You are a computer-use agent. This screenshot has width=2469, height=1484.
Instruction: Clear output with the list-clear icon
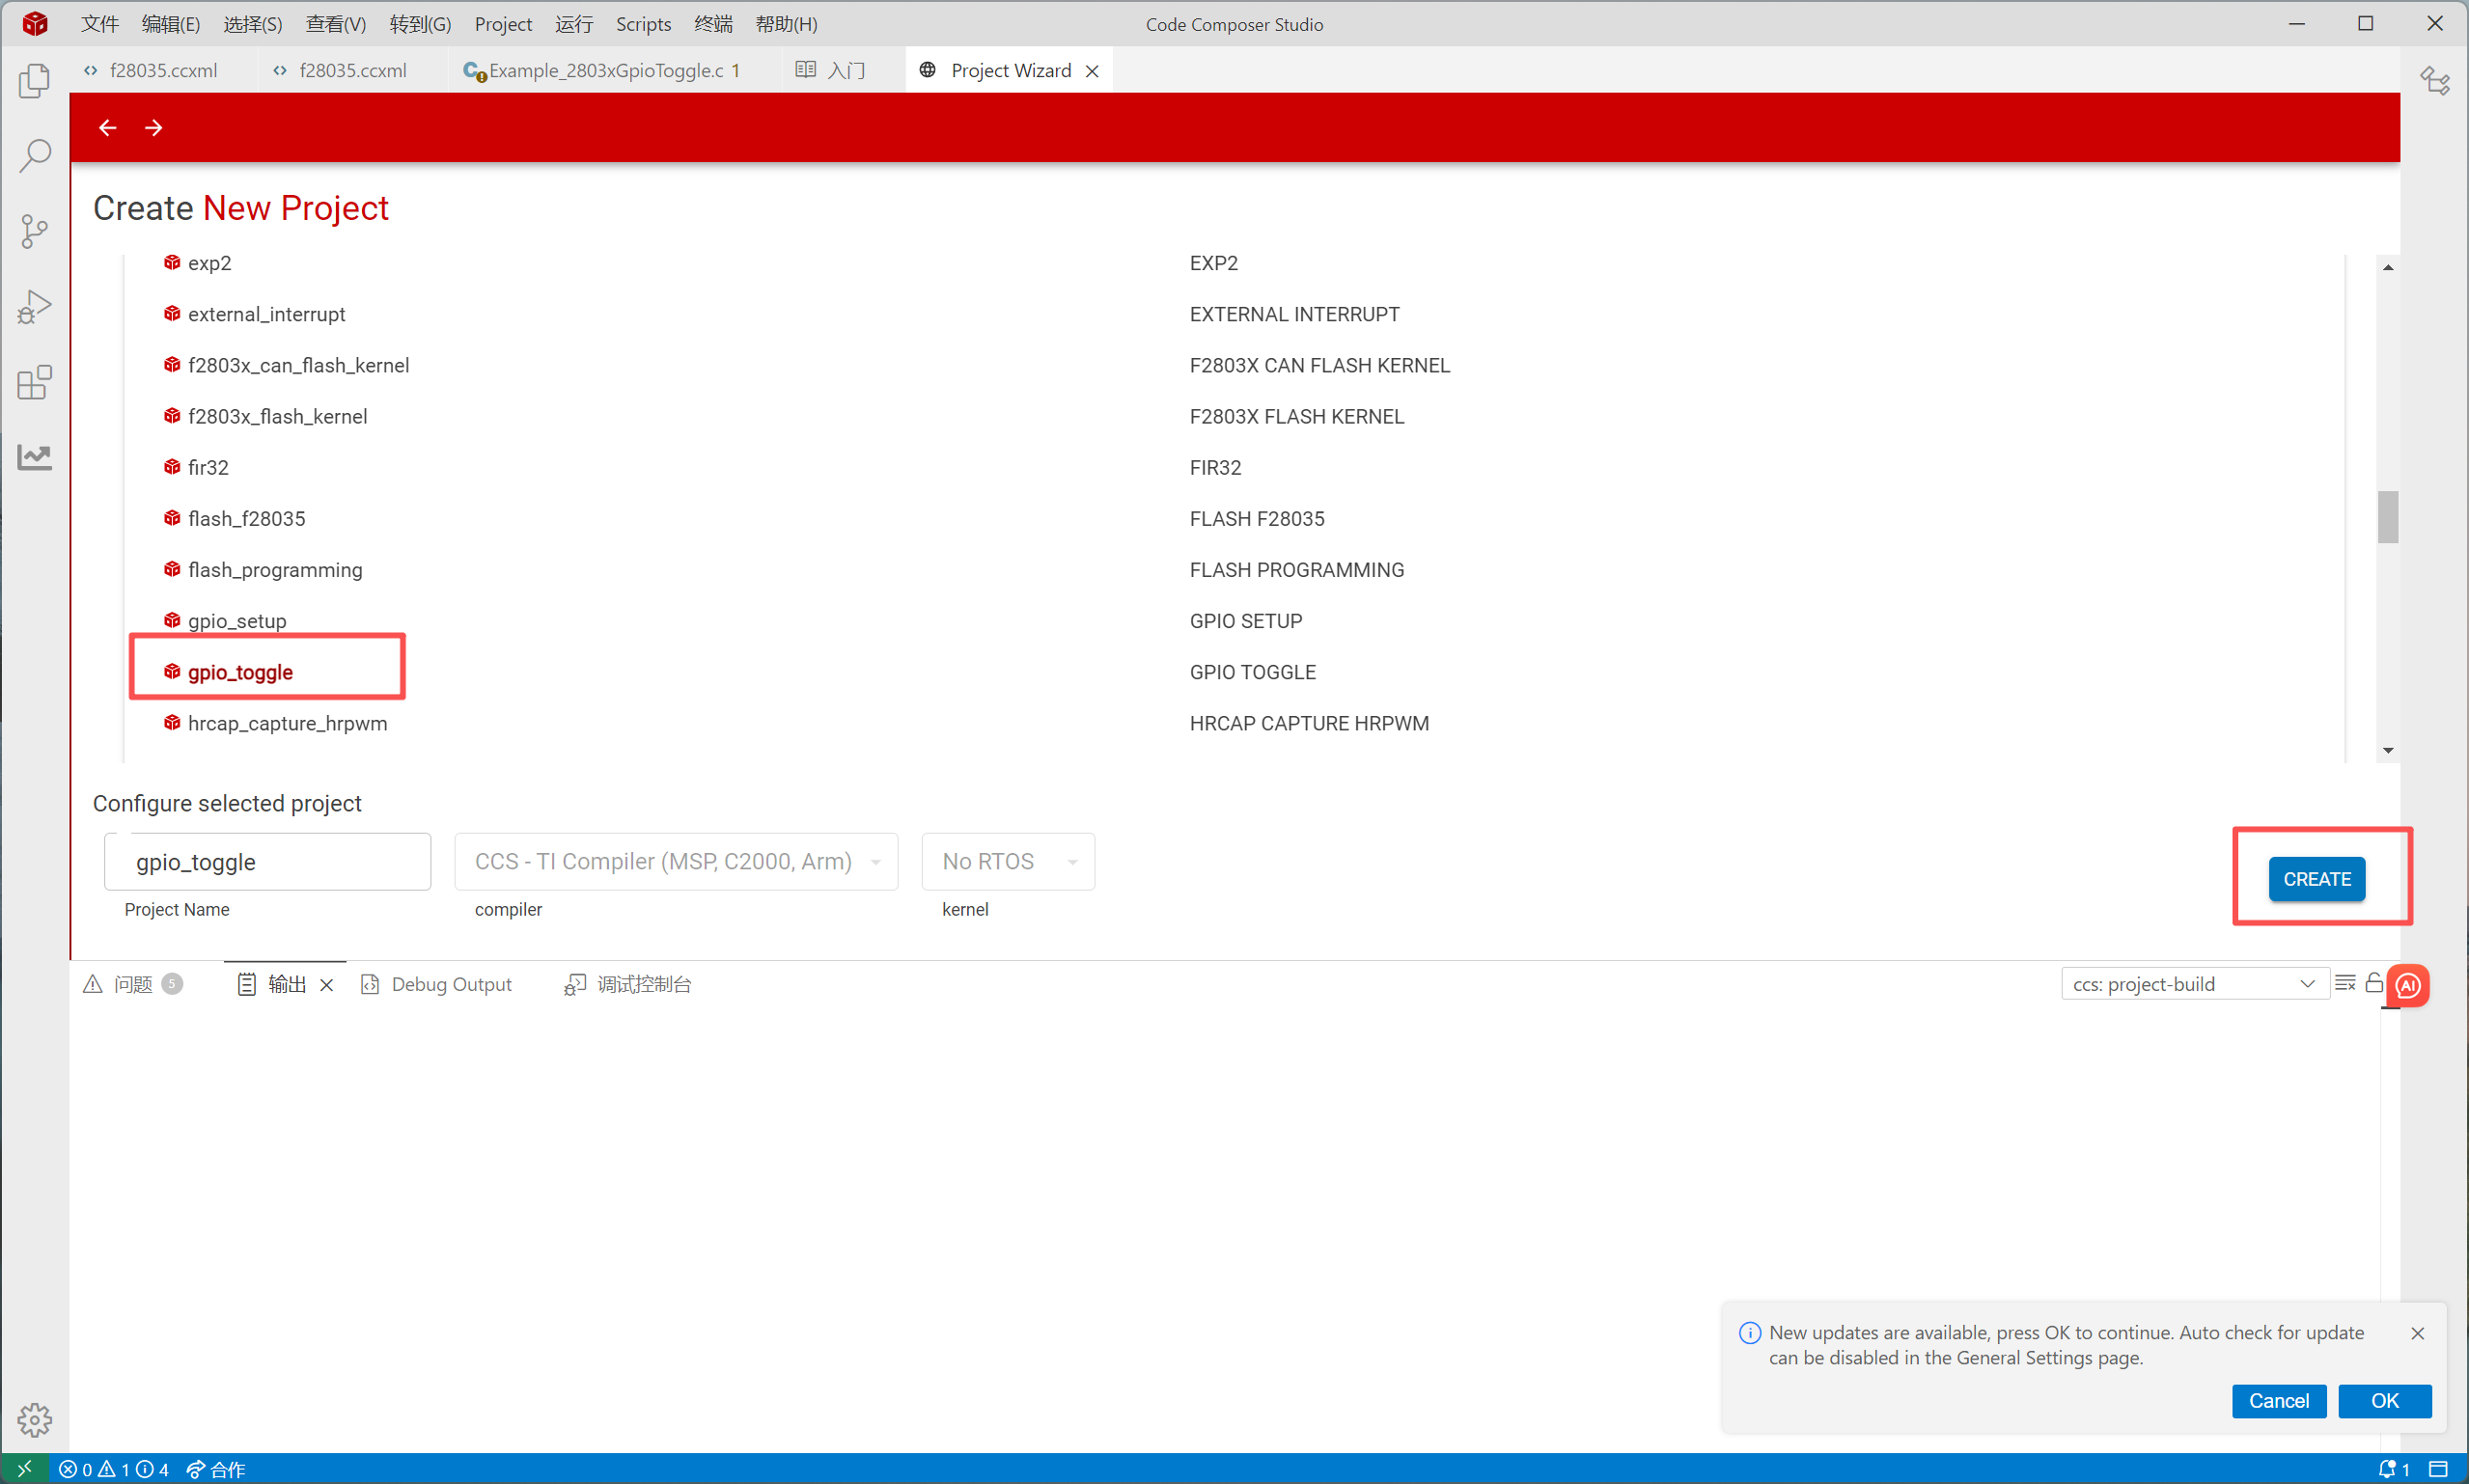[x=2344, y=983]
